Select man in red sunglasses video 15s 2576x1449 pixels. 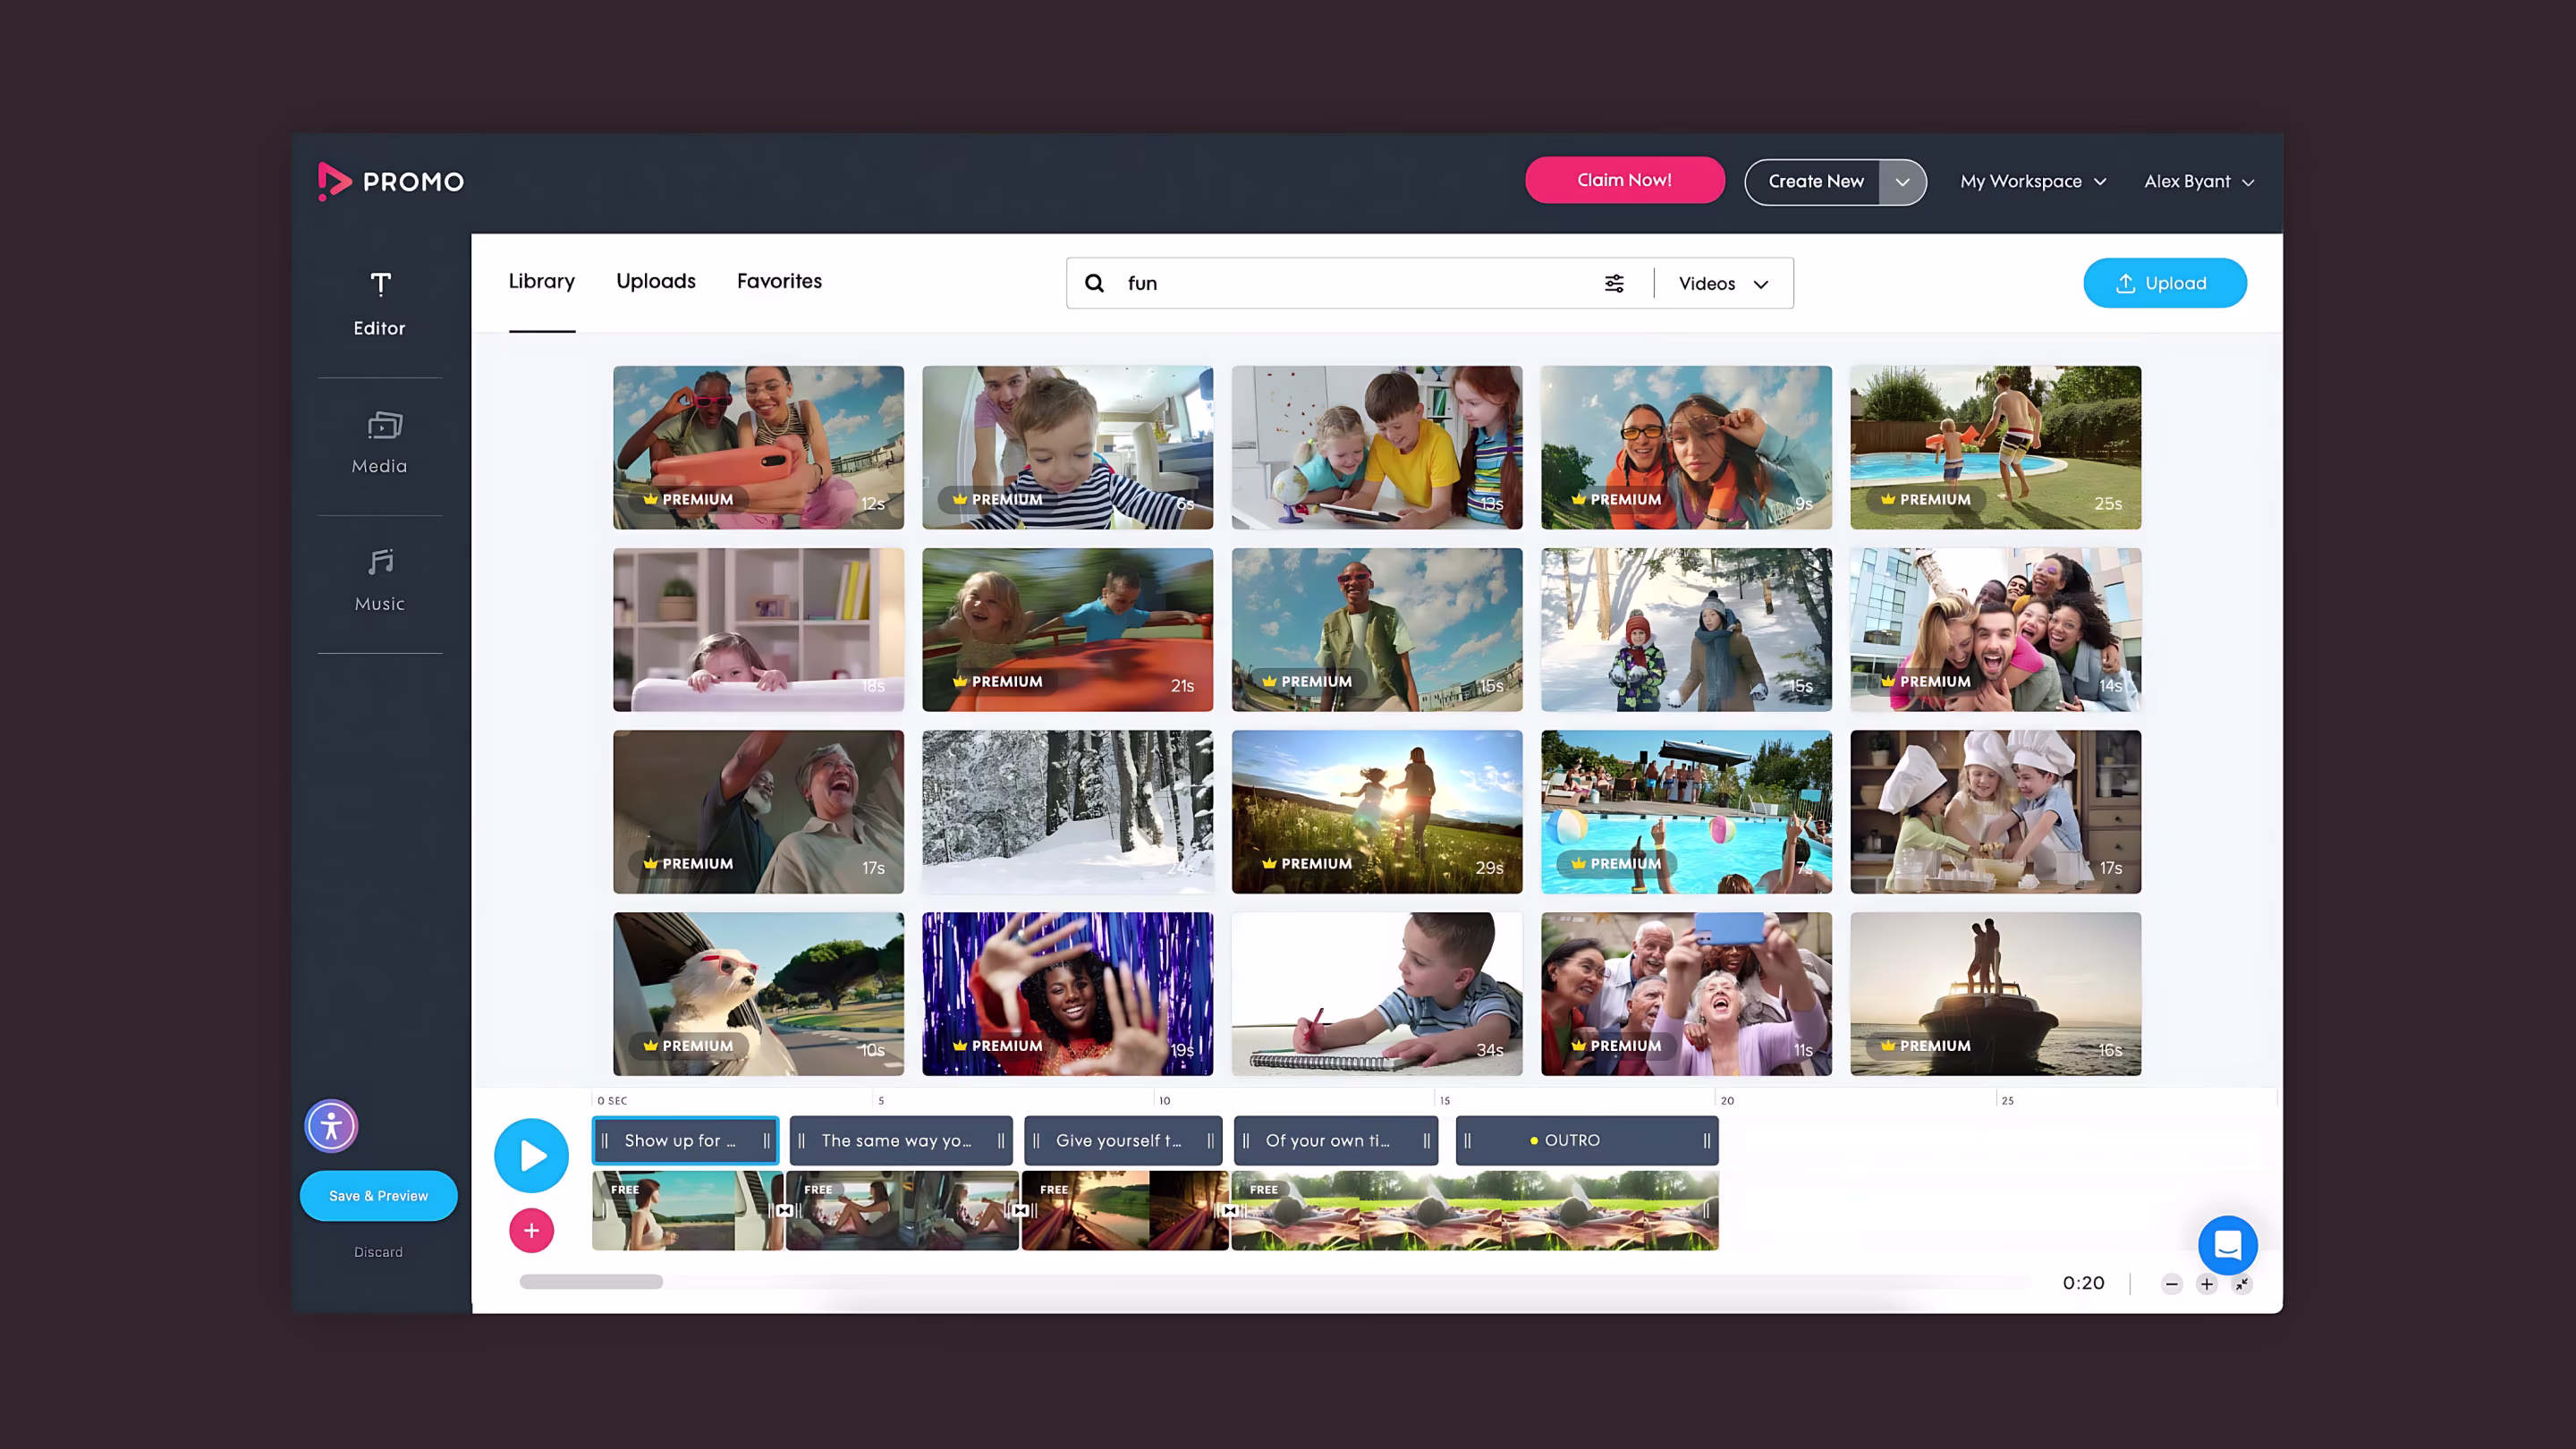[x=1377, y=629]
